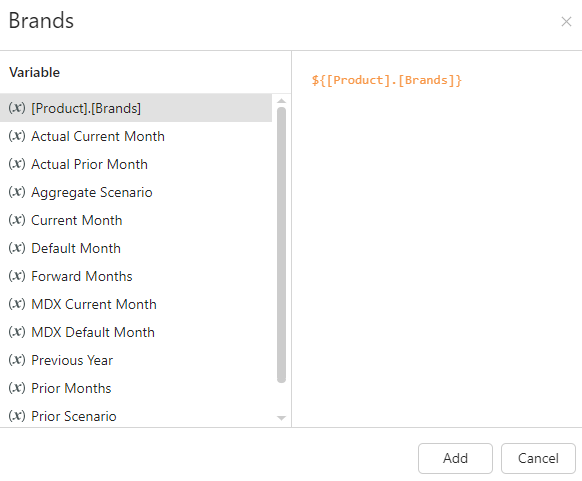Click the (x) icon beside MDX Default Month

tap(17, 332)
